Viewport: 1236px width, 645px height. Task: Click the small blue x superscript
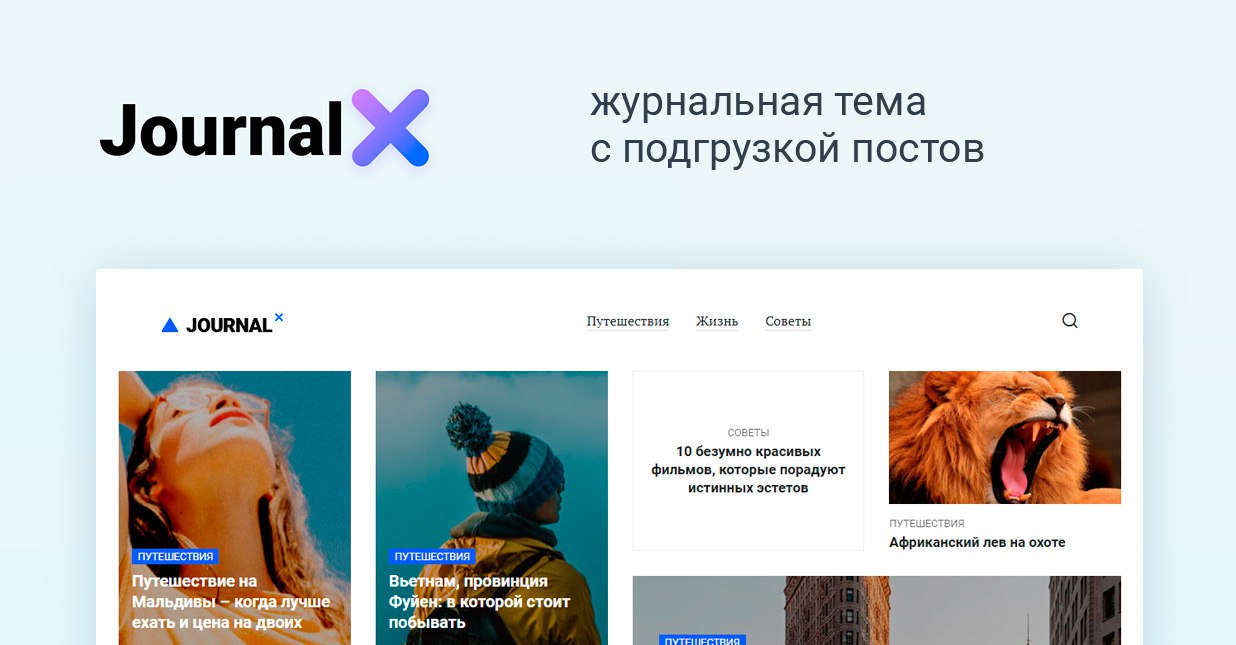coord(279,317)
